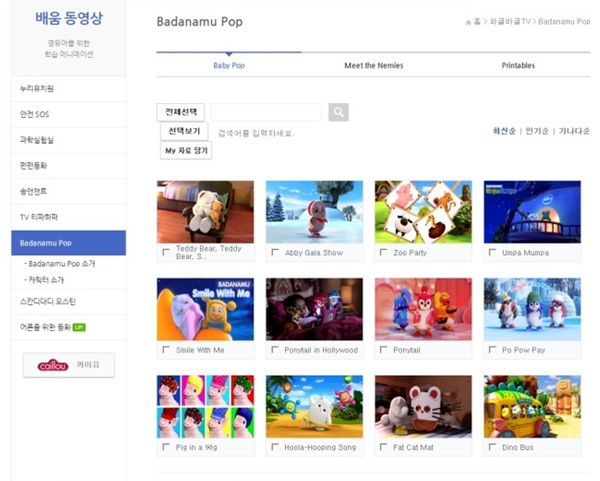This screenshot has height=481, width=600.
Task: Click the Badanamu Pop page heading
Action: pos(200,21)
